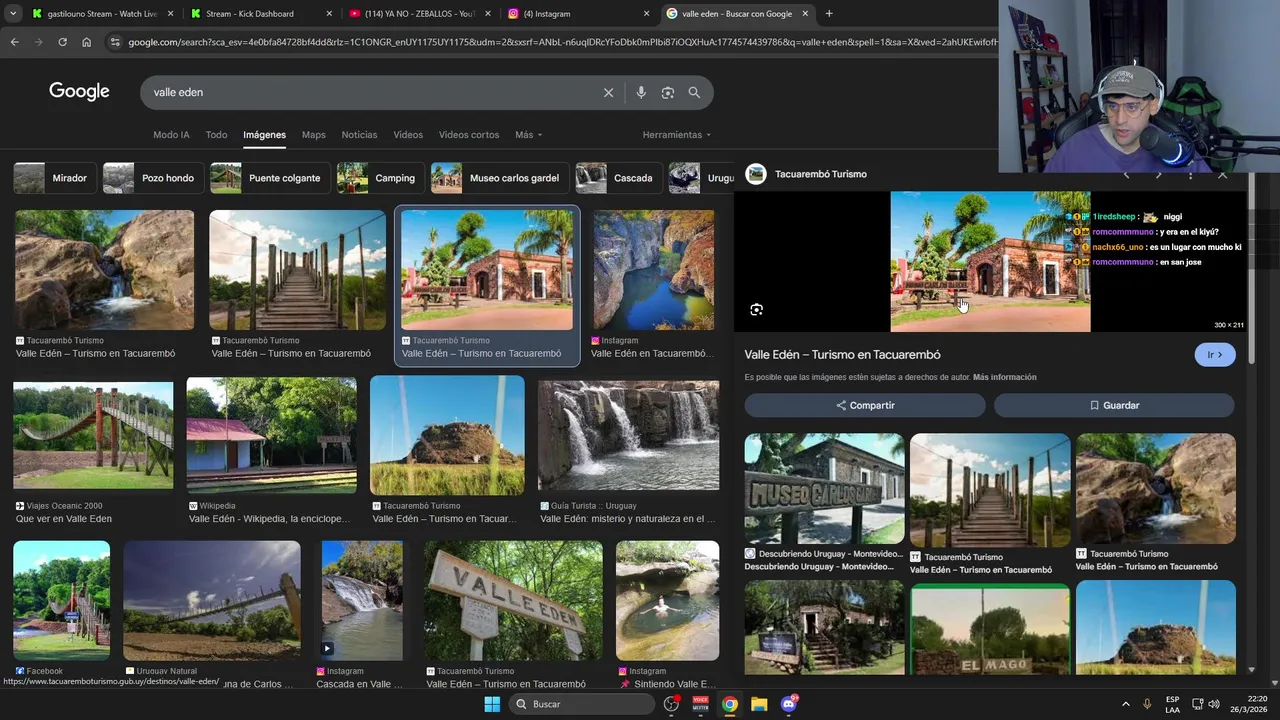Open File Explorer from taskbar

coord(759,704)
